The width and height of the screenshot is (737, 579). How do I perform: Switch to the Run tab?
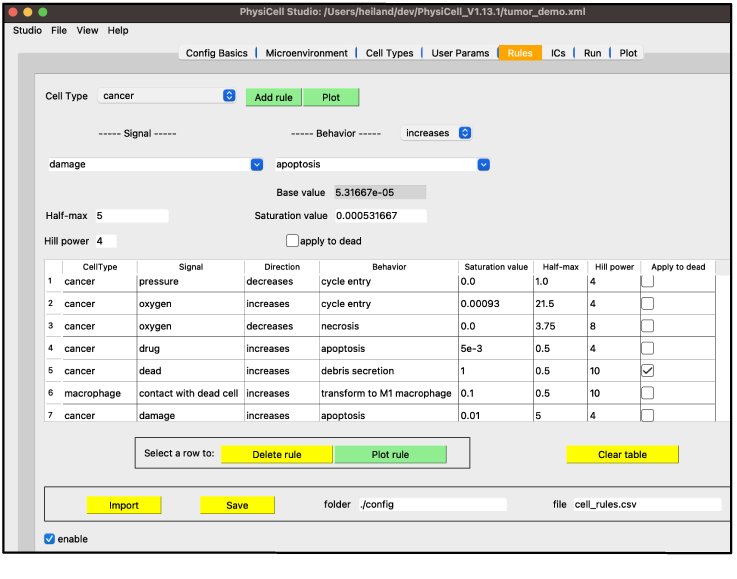pyautogui.click(x=592, y=53)
